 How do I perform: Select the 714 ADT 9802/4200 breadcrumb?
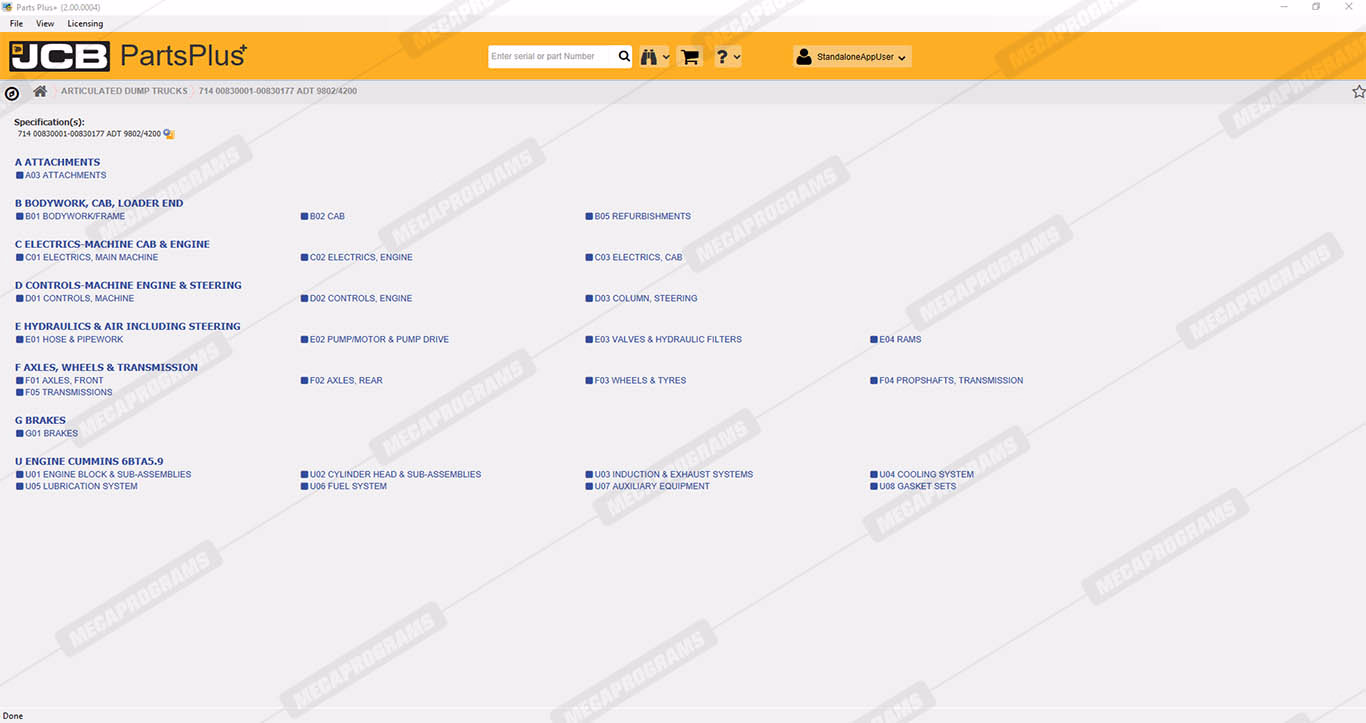point(278,91)
